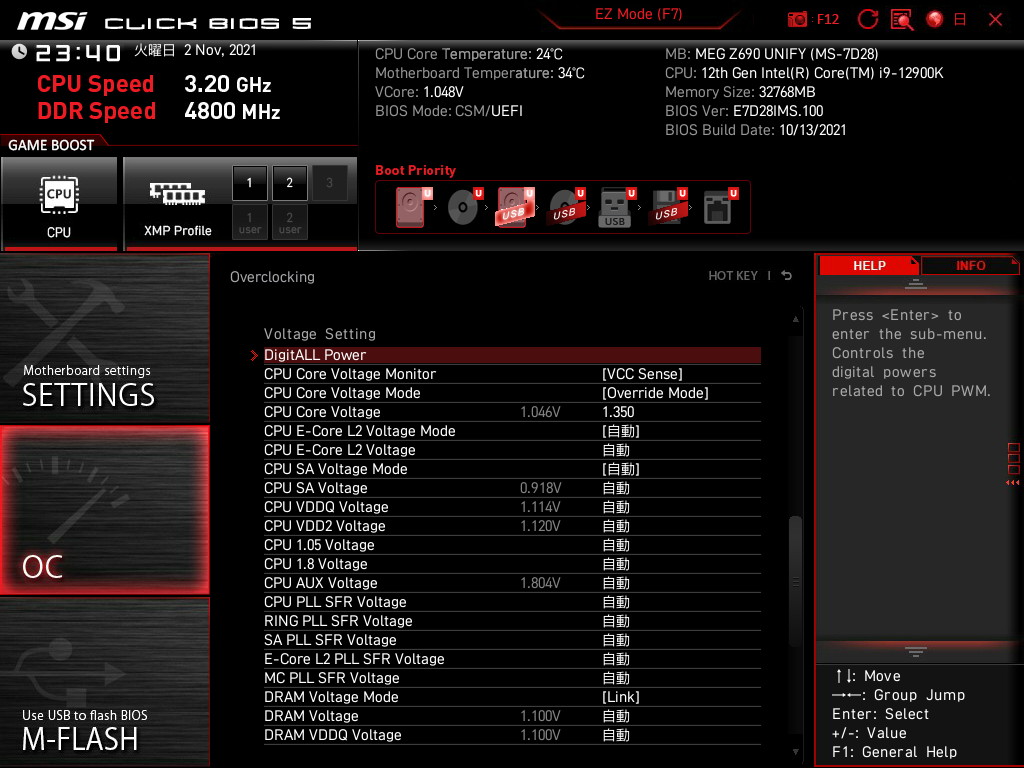Select the USB key boot device icon
Image resolution: width=1024 pixels, height=768 pixels.
coord(616,207)
